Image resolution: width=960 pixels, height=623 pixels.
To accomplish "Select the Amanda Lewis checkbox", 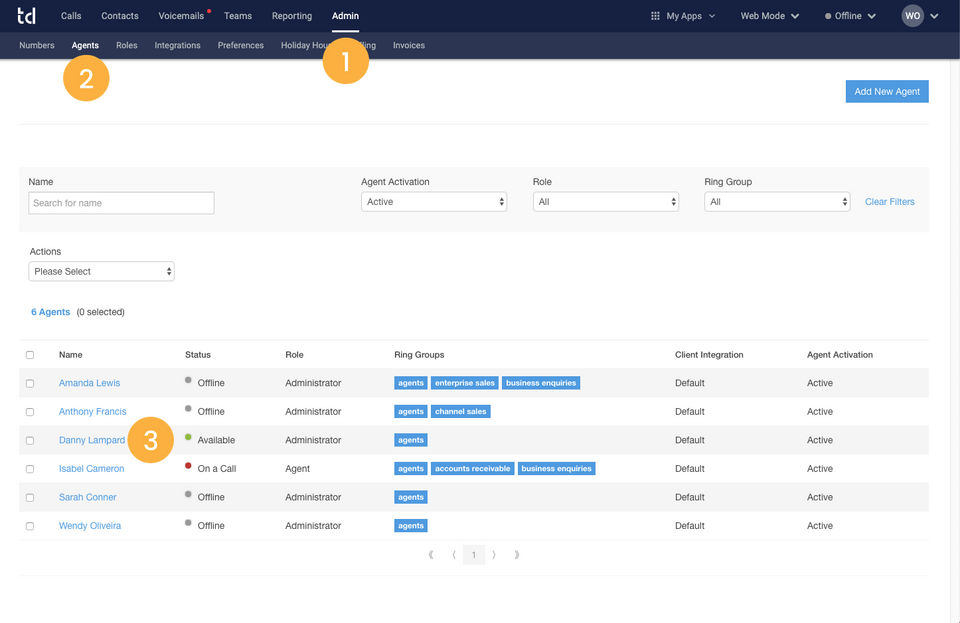I will point(30,383).
